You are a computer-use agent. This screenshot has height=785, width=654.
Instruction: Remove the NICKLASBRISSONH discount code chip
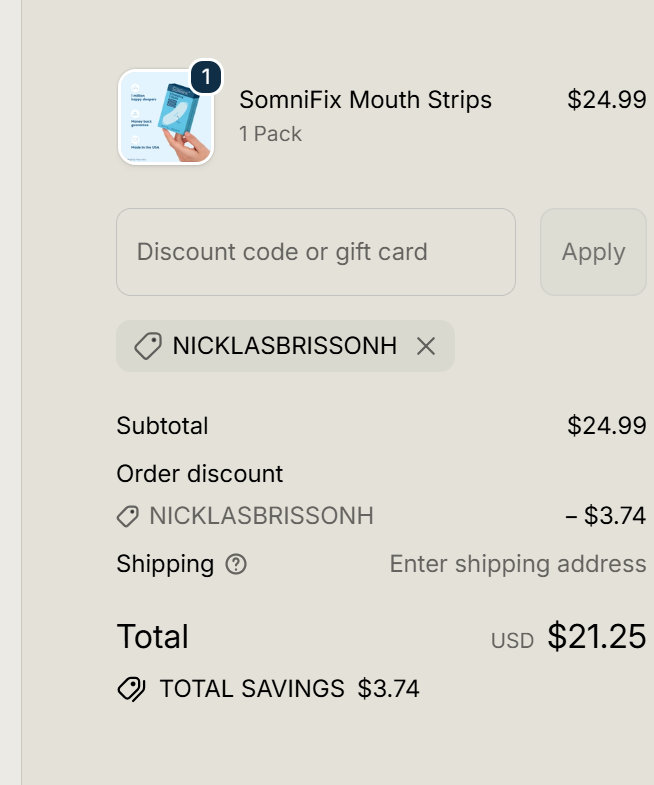coord(426,346)
